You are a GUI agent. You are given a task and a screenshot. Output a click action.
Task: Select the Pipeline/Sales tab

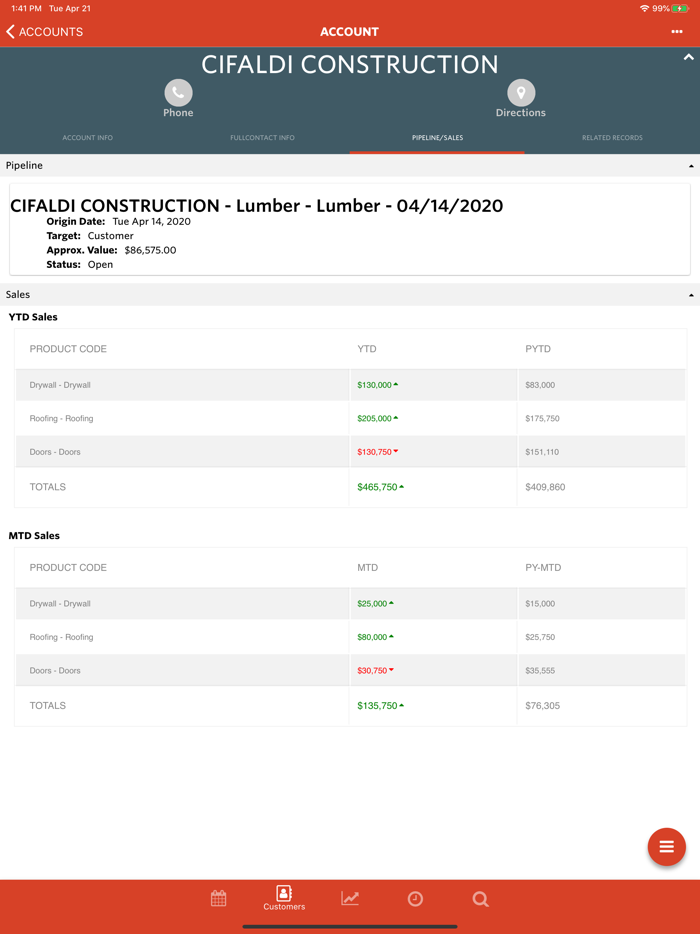pyautogui.click(x=437, y=138)
